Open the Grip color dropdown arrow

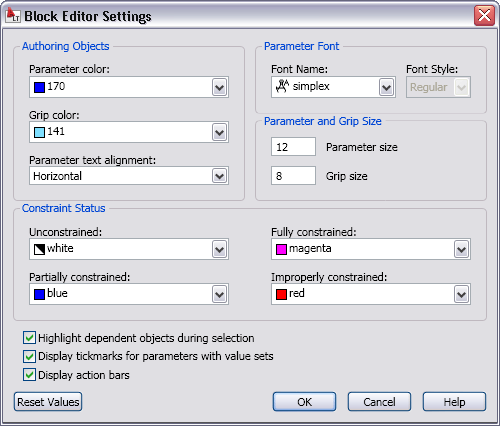pyautogui.click(x=219, y=132)
